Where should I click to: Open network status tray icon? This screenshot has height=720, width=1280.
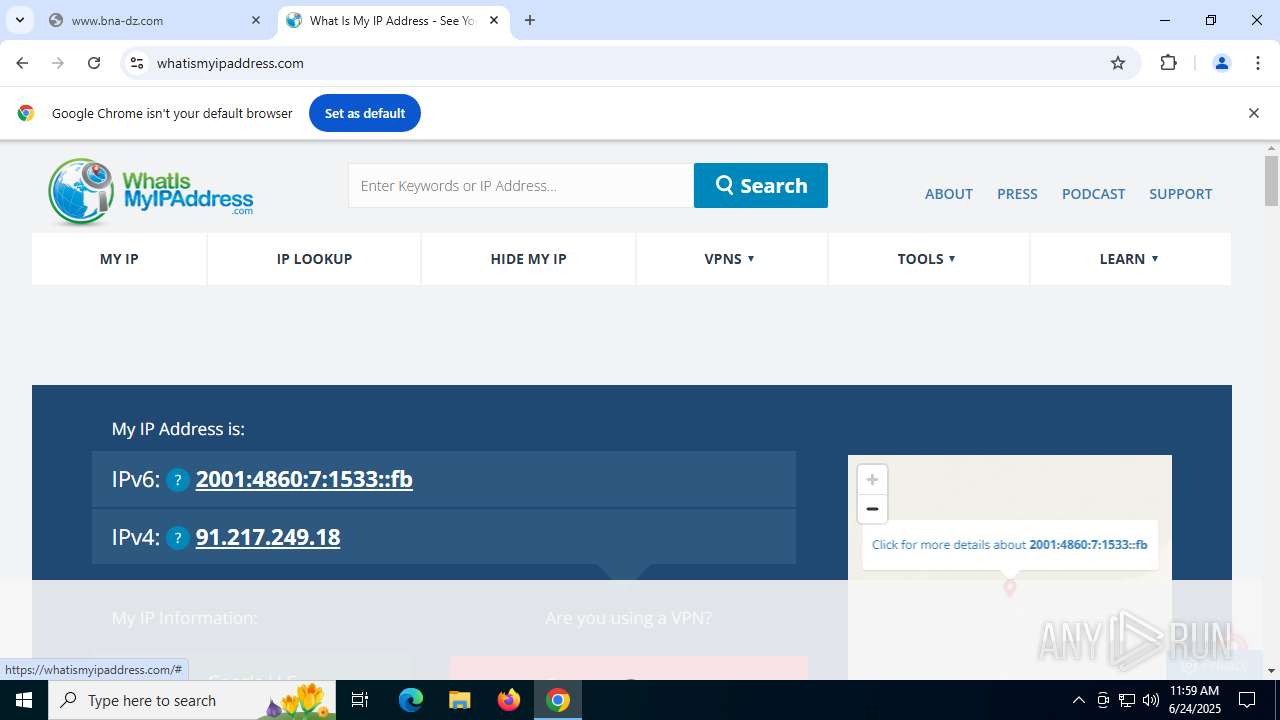click(x=1127, y=700)
